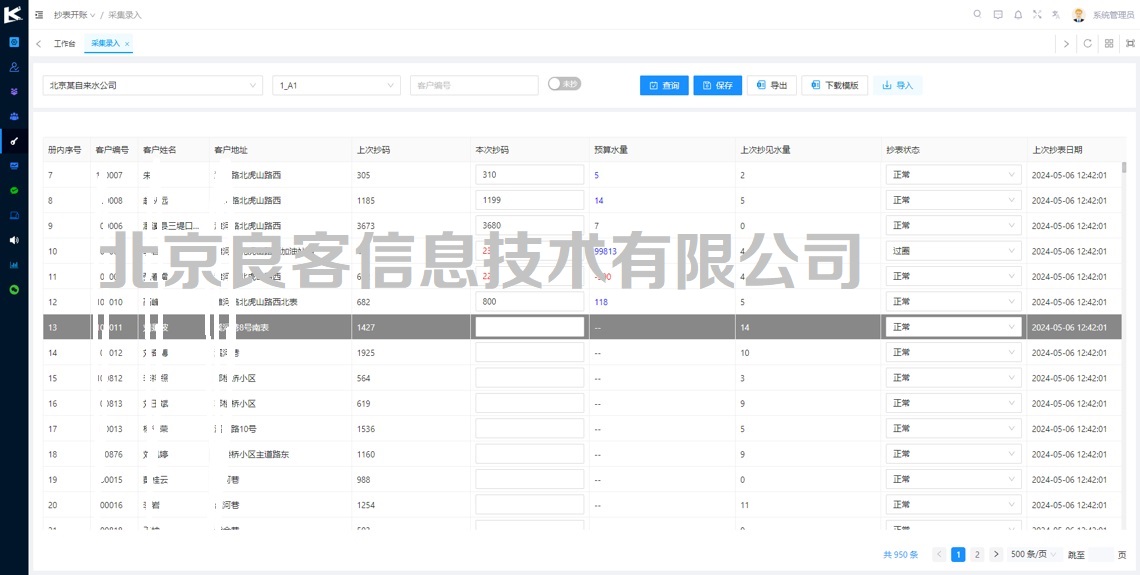Switch to the 工作台 tab

(64, 44)
